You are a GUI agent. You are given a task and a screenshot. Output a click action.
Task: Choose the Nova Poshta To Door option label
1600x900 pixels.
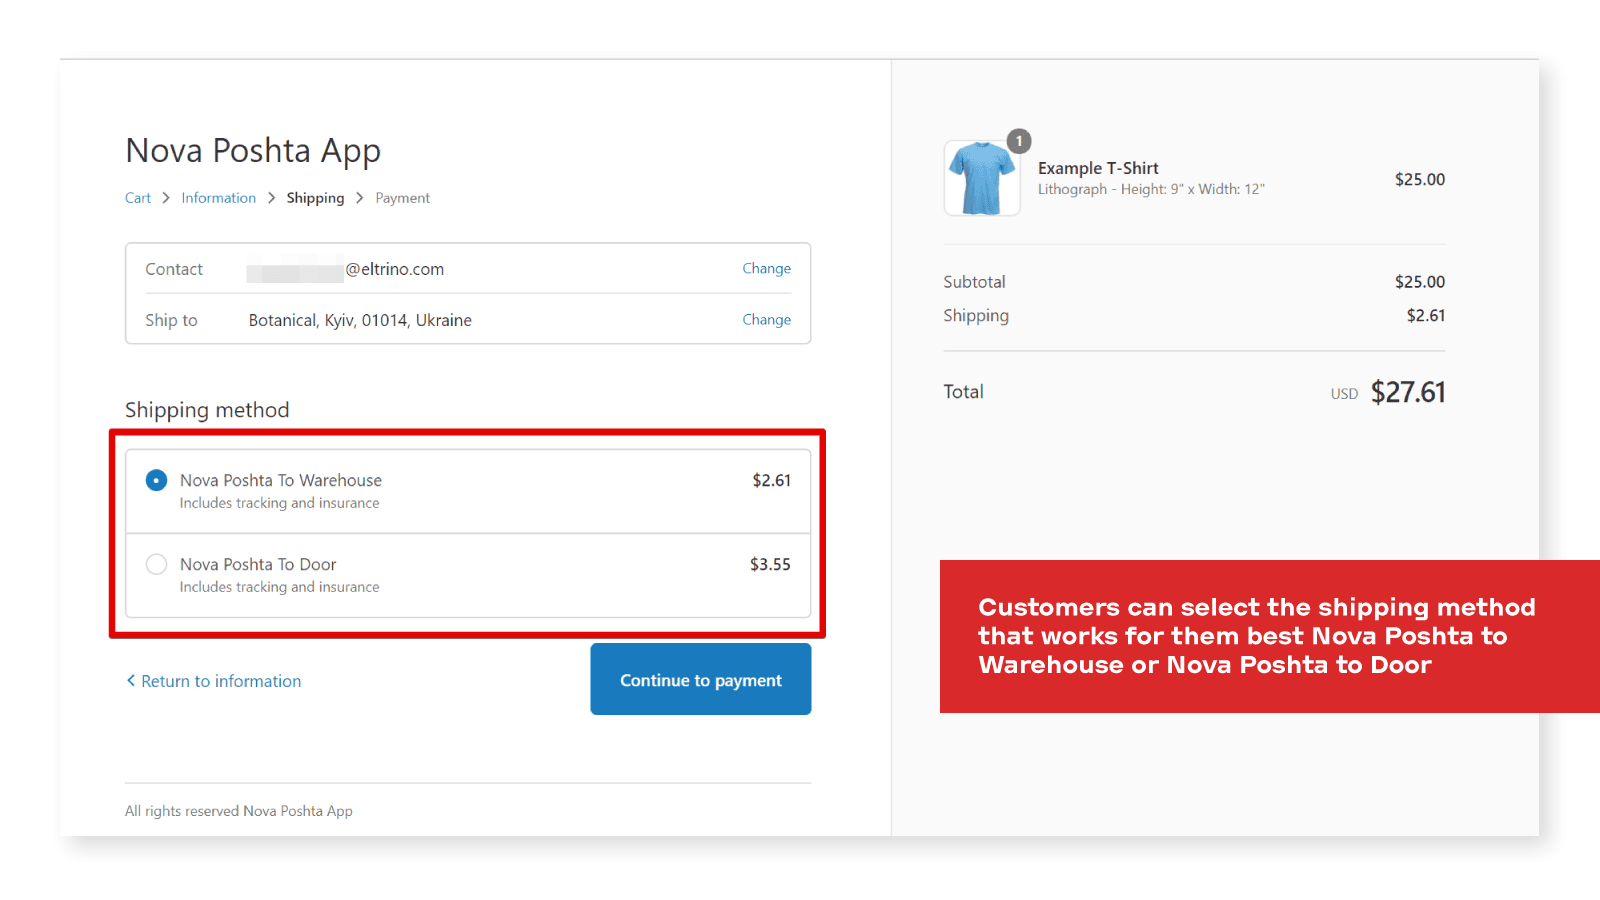[258, 565]
